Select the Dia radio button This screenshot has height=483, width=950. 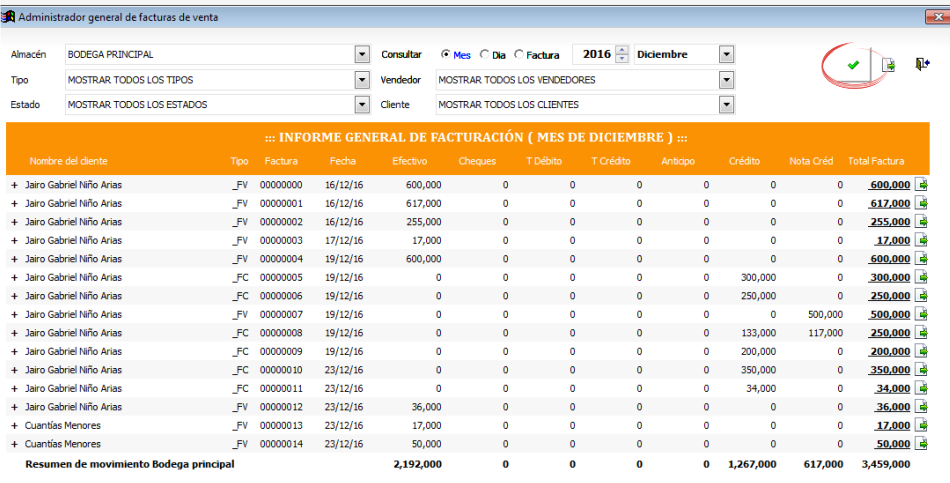[484, 55]
